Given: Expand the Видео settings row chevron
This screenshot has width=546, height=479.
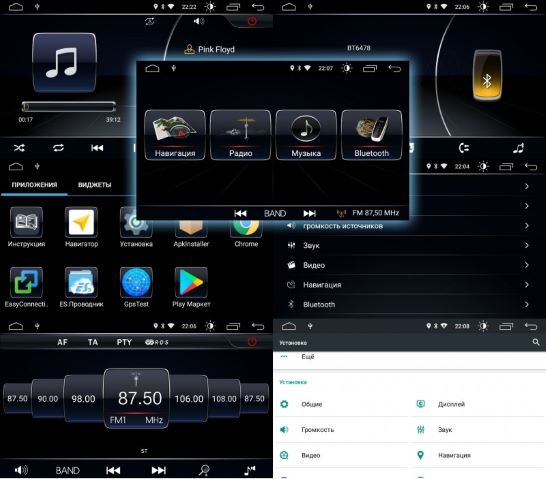Looking at the screenshot, I should (527, 265).
